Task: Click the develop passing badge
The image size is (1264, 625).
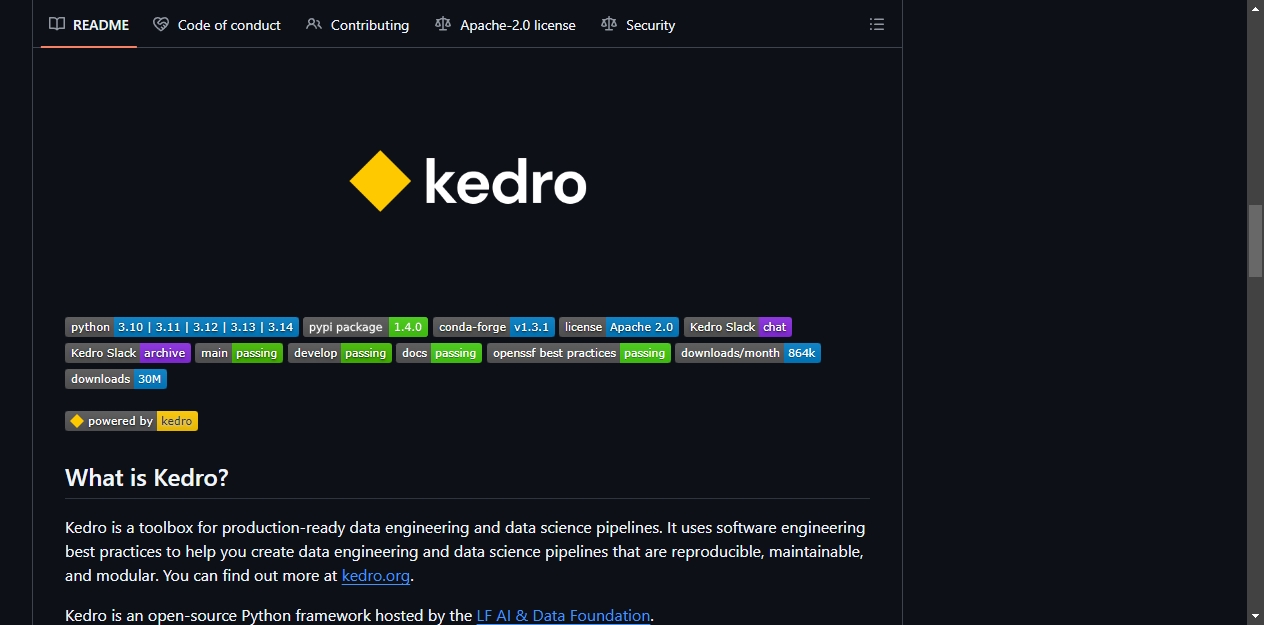Action: pos(340,353)
